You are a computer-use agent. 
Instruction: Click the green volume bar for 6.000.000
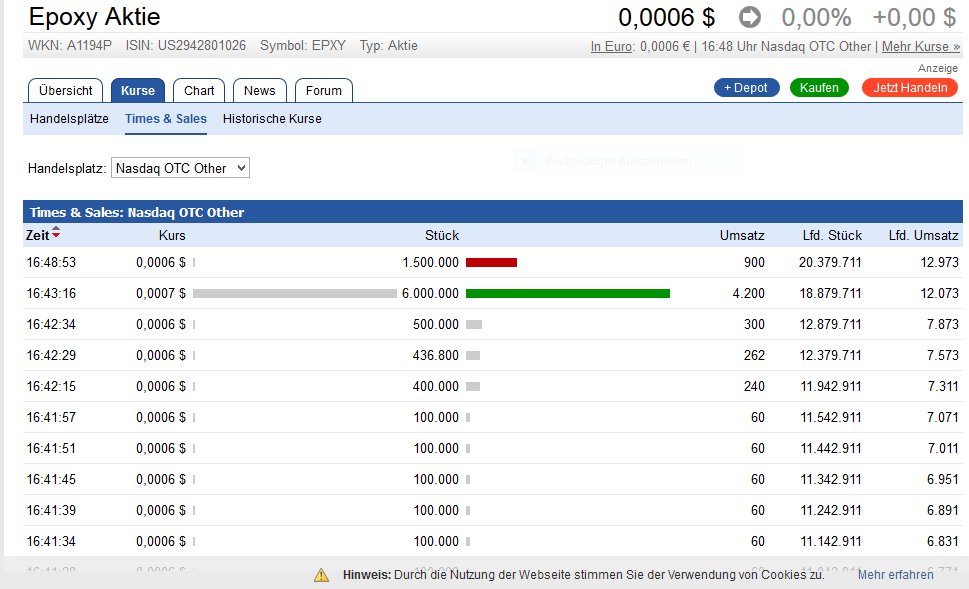coord(567,293)
